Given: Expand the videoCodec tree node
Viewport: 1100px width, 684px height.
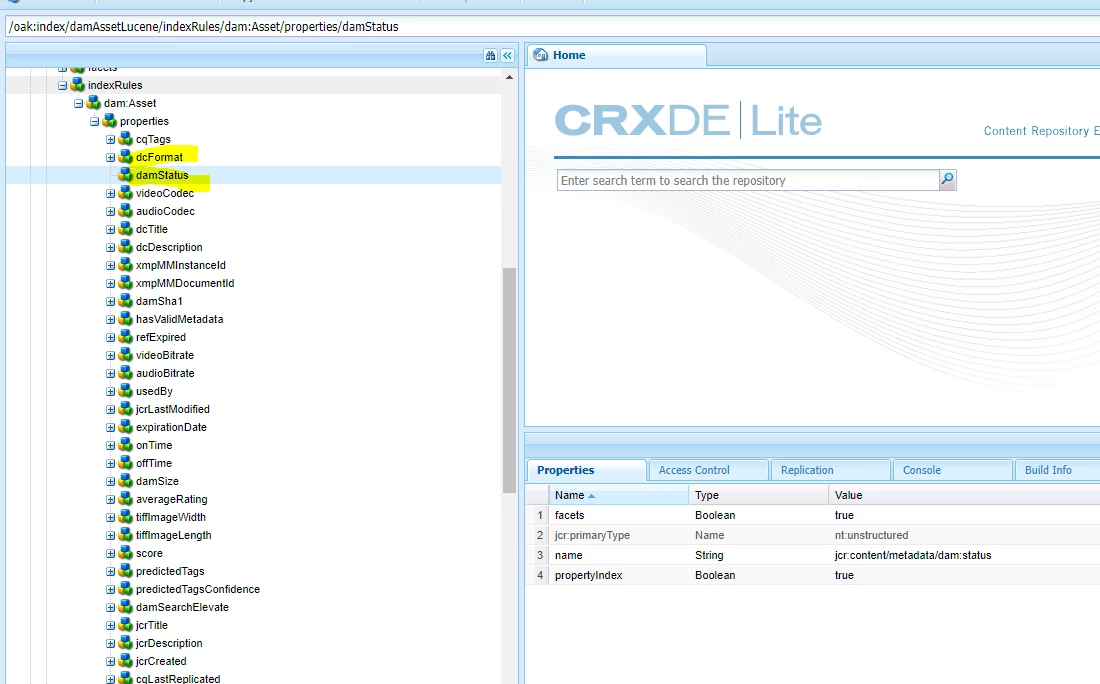Looking at the screenshot, I should click(110, 193).
